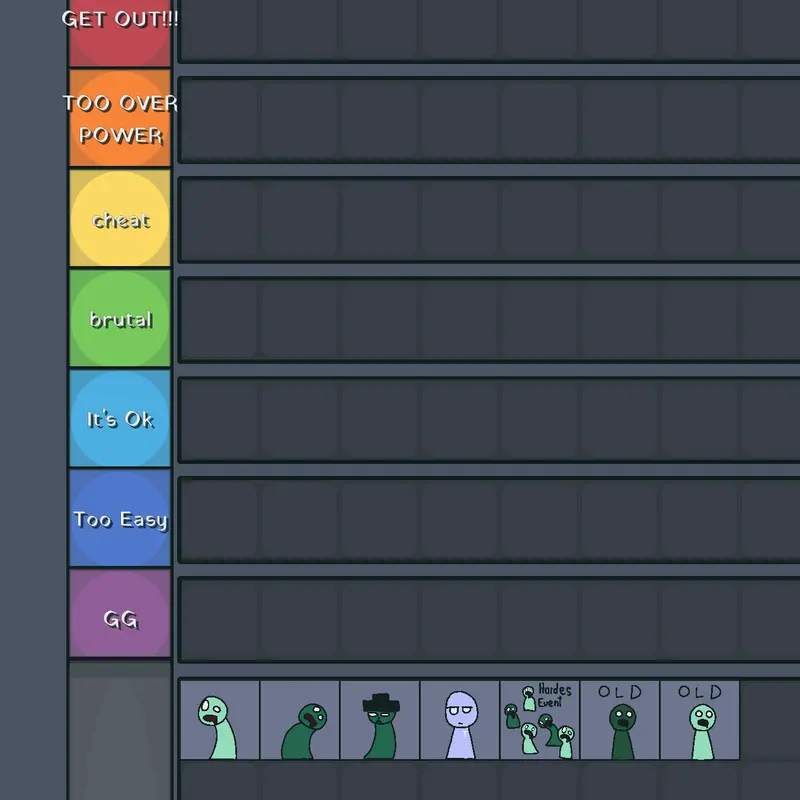This screenshot has height=800, width=800.
Task: Click the purple GG tier label
Action: click(120, 613)
